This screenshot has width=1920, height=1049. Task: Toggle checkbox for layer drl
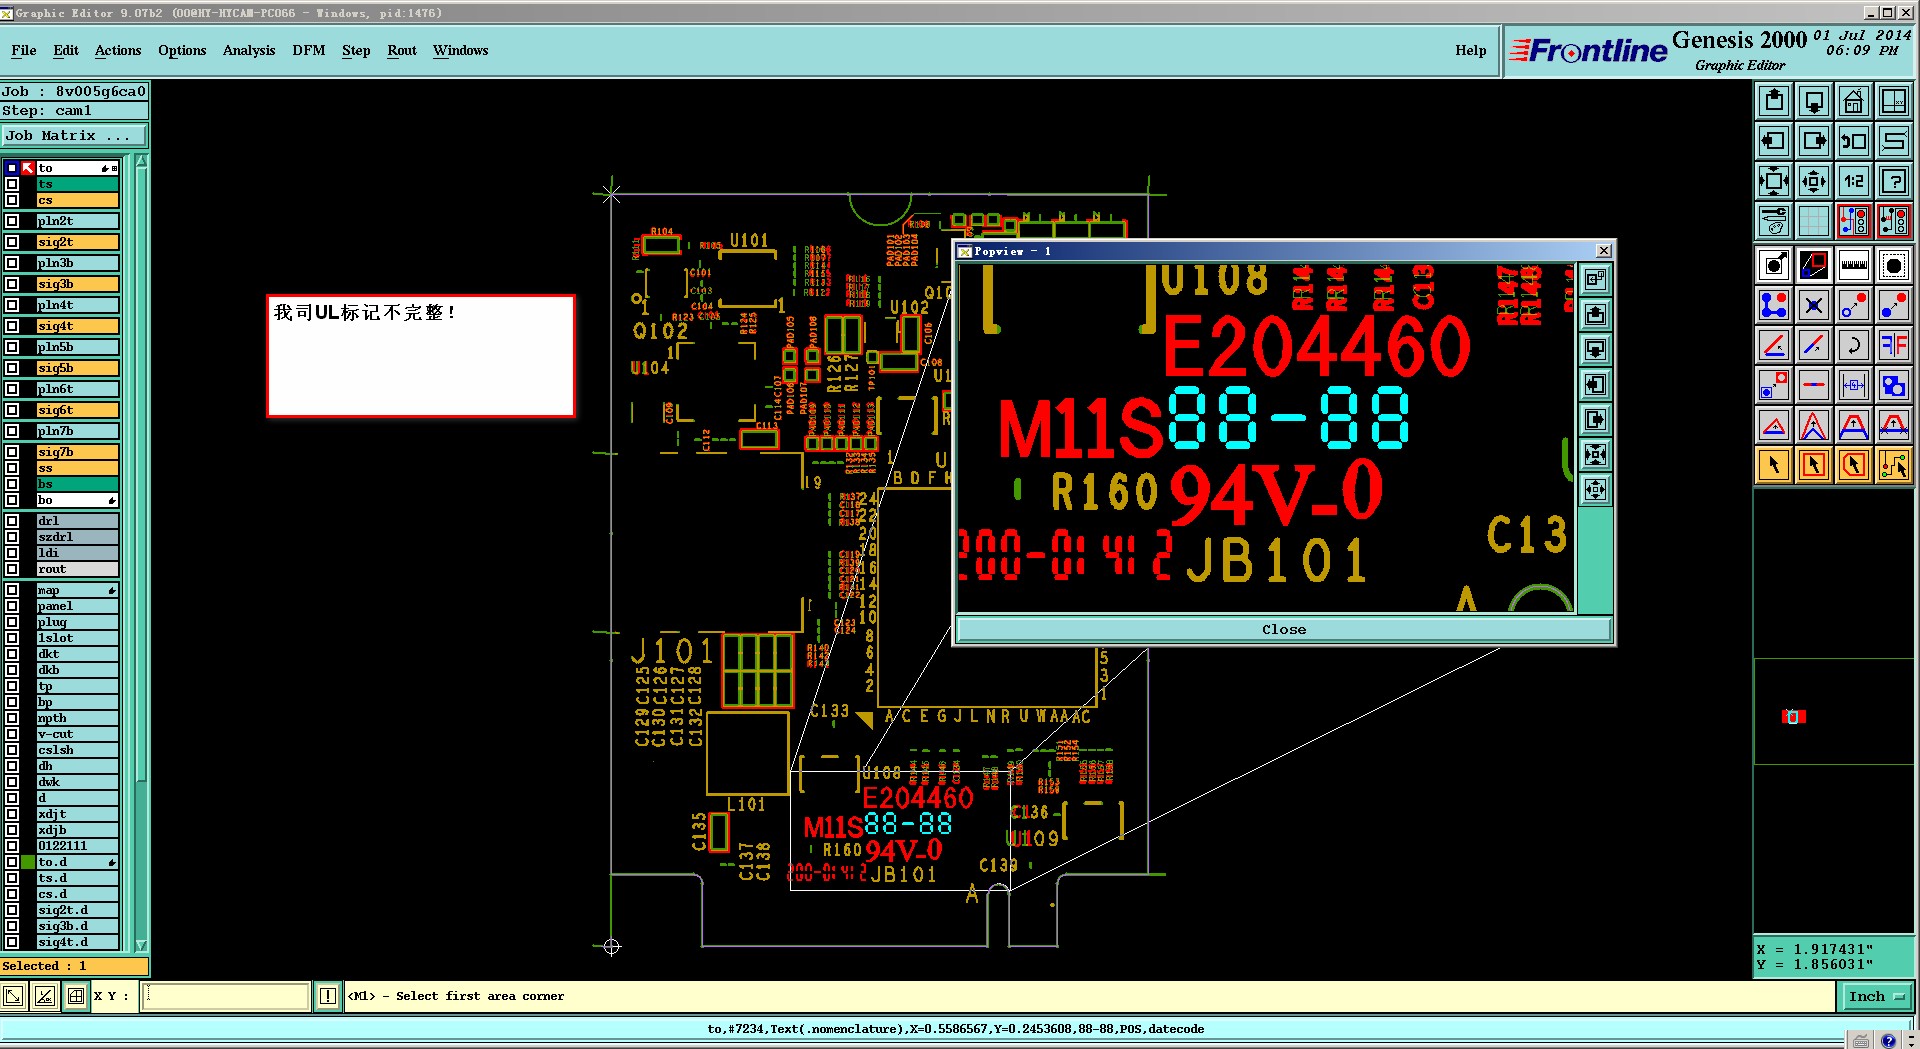coord(12,521)
